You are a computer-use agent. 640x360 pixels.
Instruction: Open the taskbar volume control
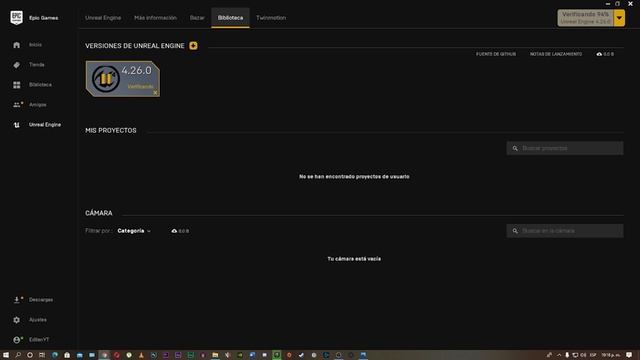coord(583,355)
